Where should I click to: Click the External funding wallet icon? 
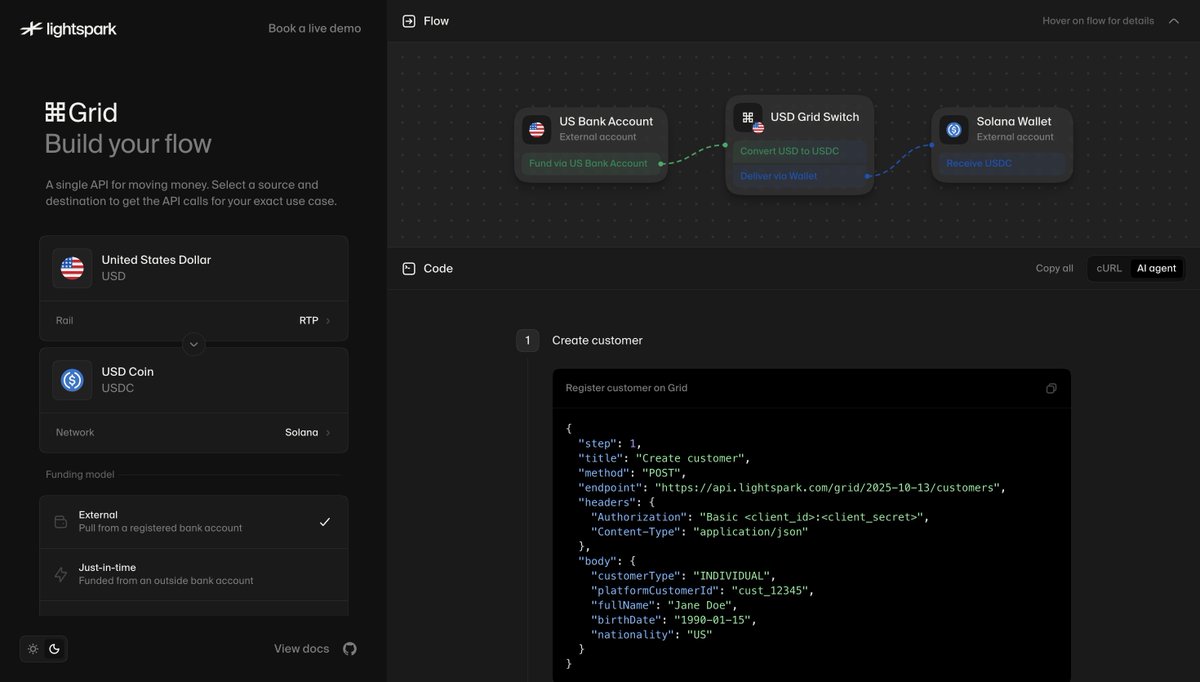pos(60,522)
